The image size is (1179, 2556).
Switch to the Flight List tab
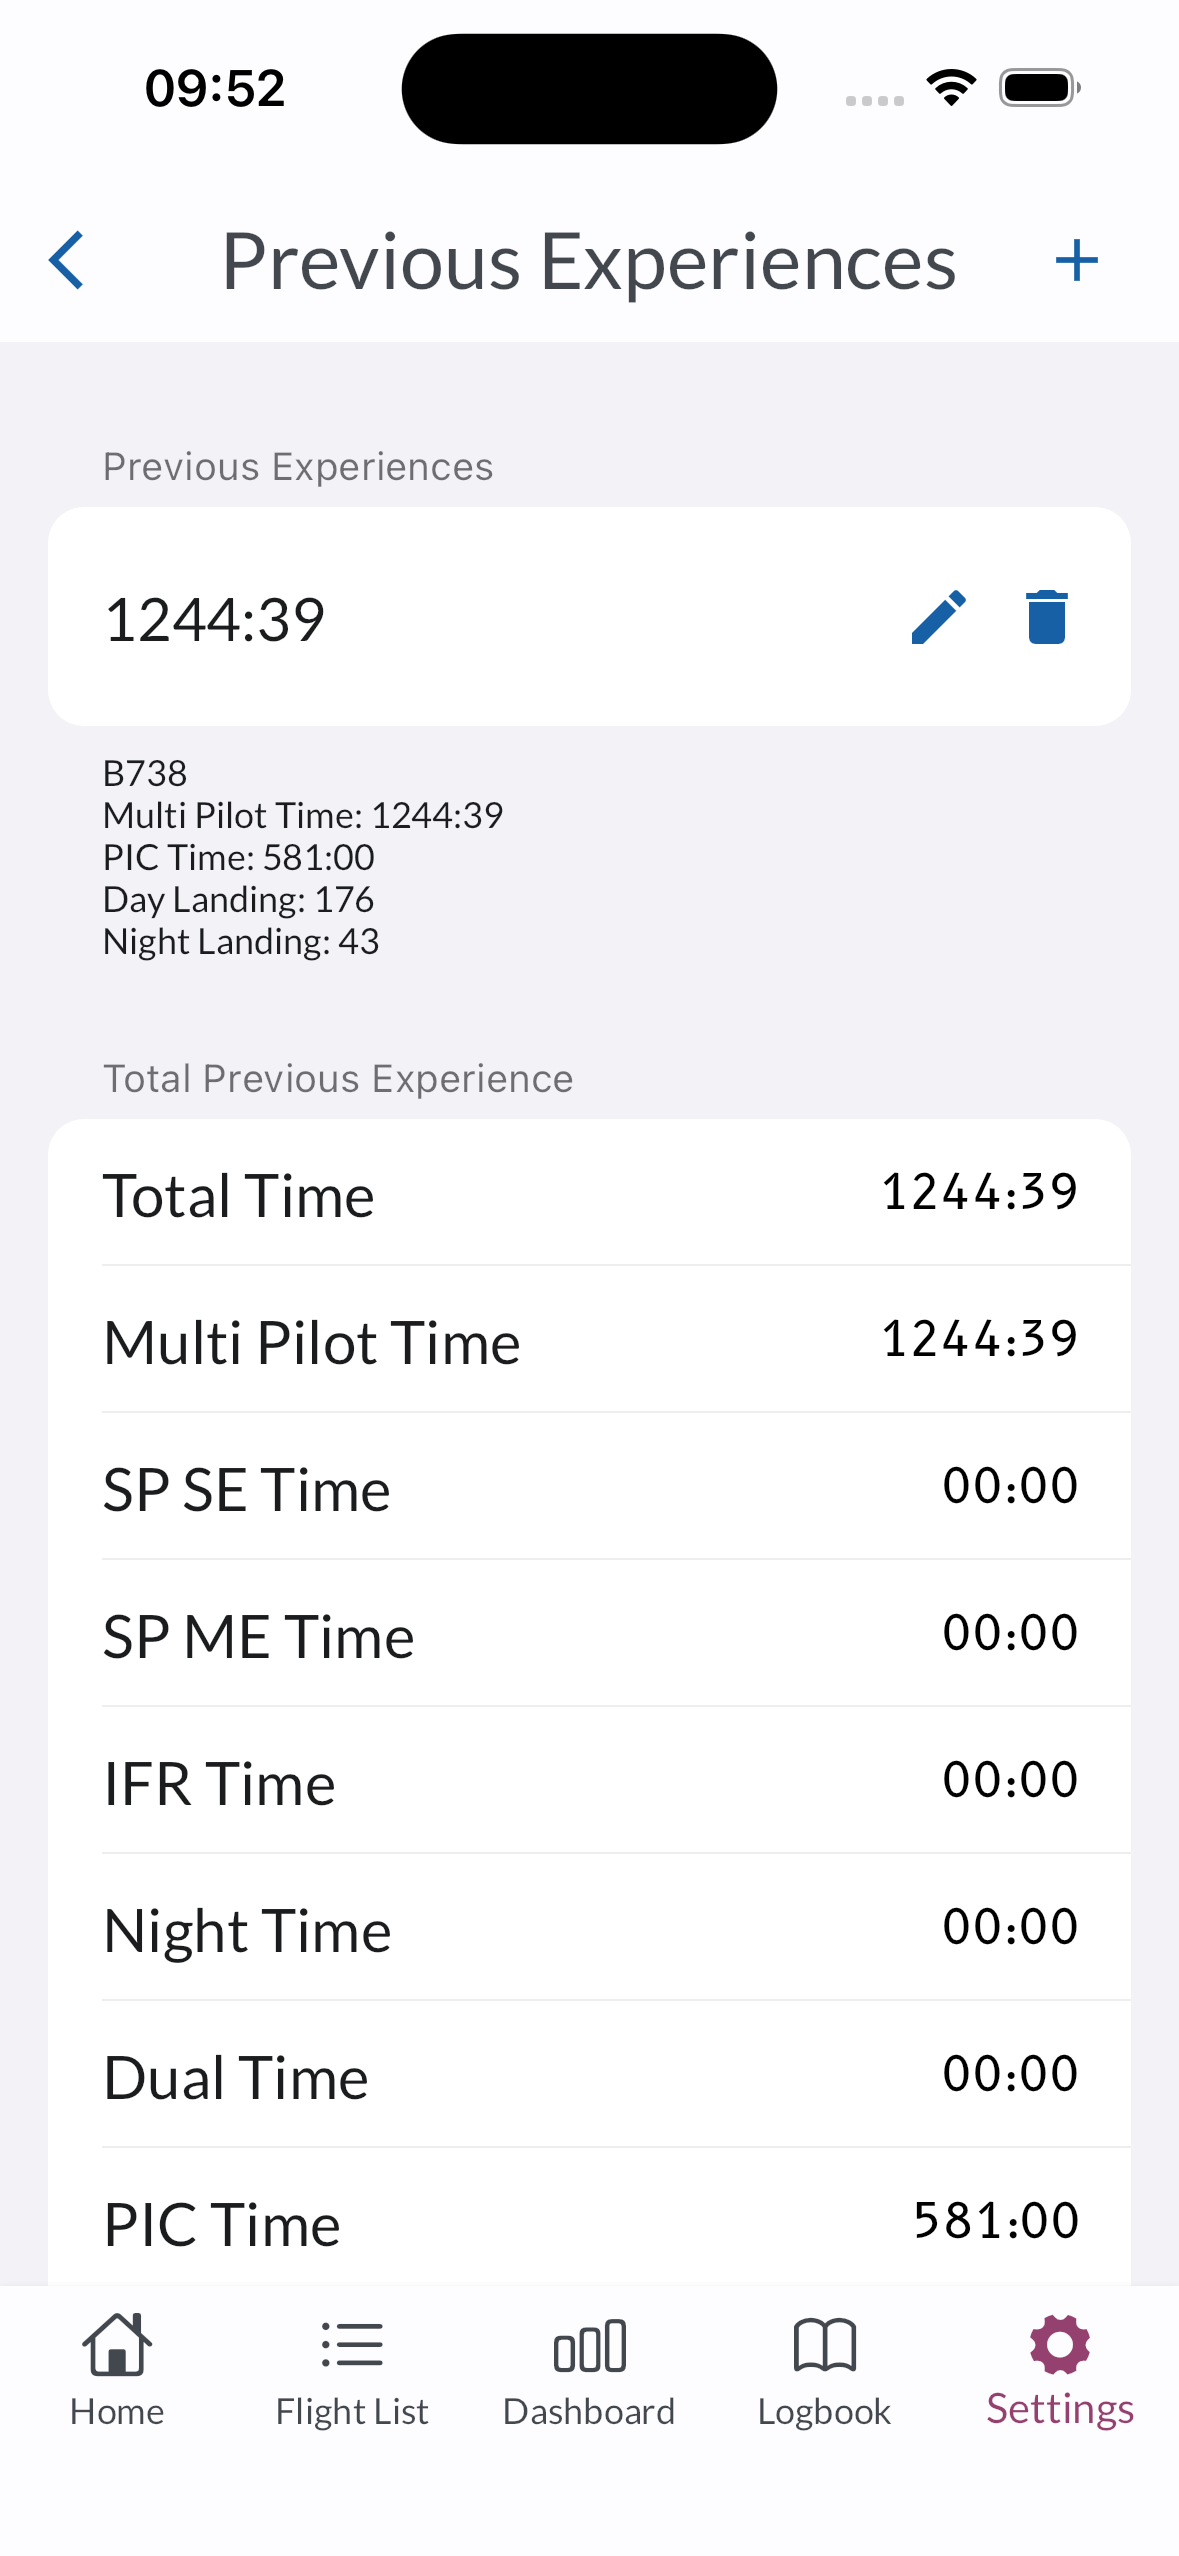tap(352, 2371)
